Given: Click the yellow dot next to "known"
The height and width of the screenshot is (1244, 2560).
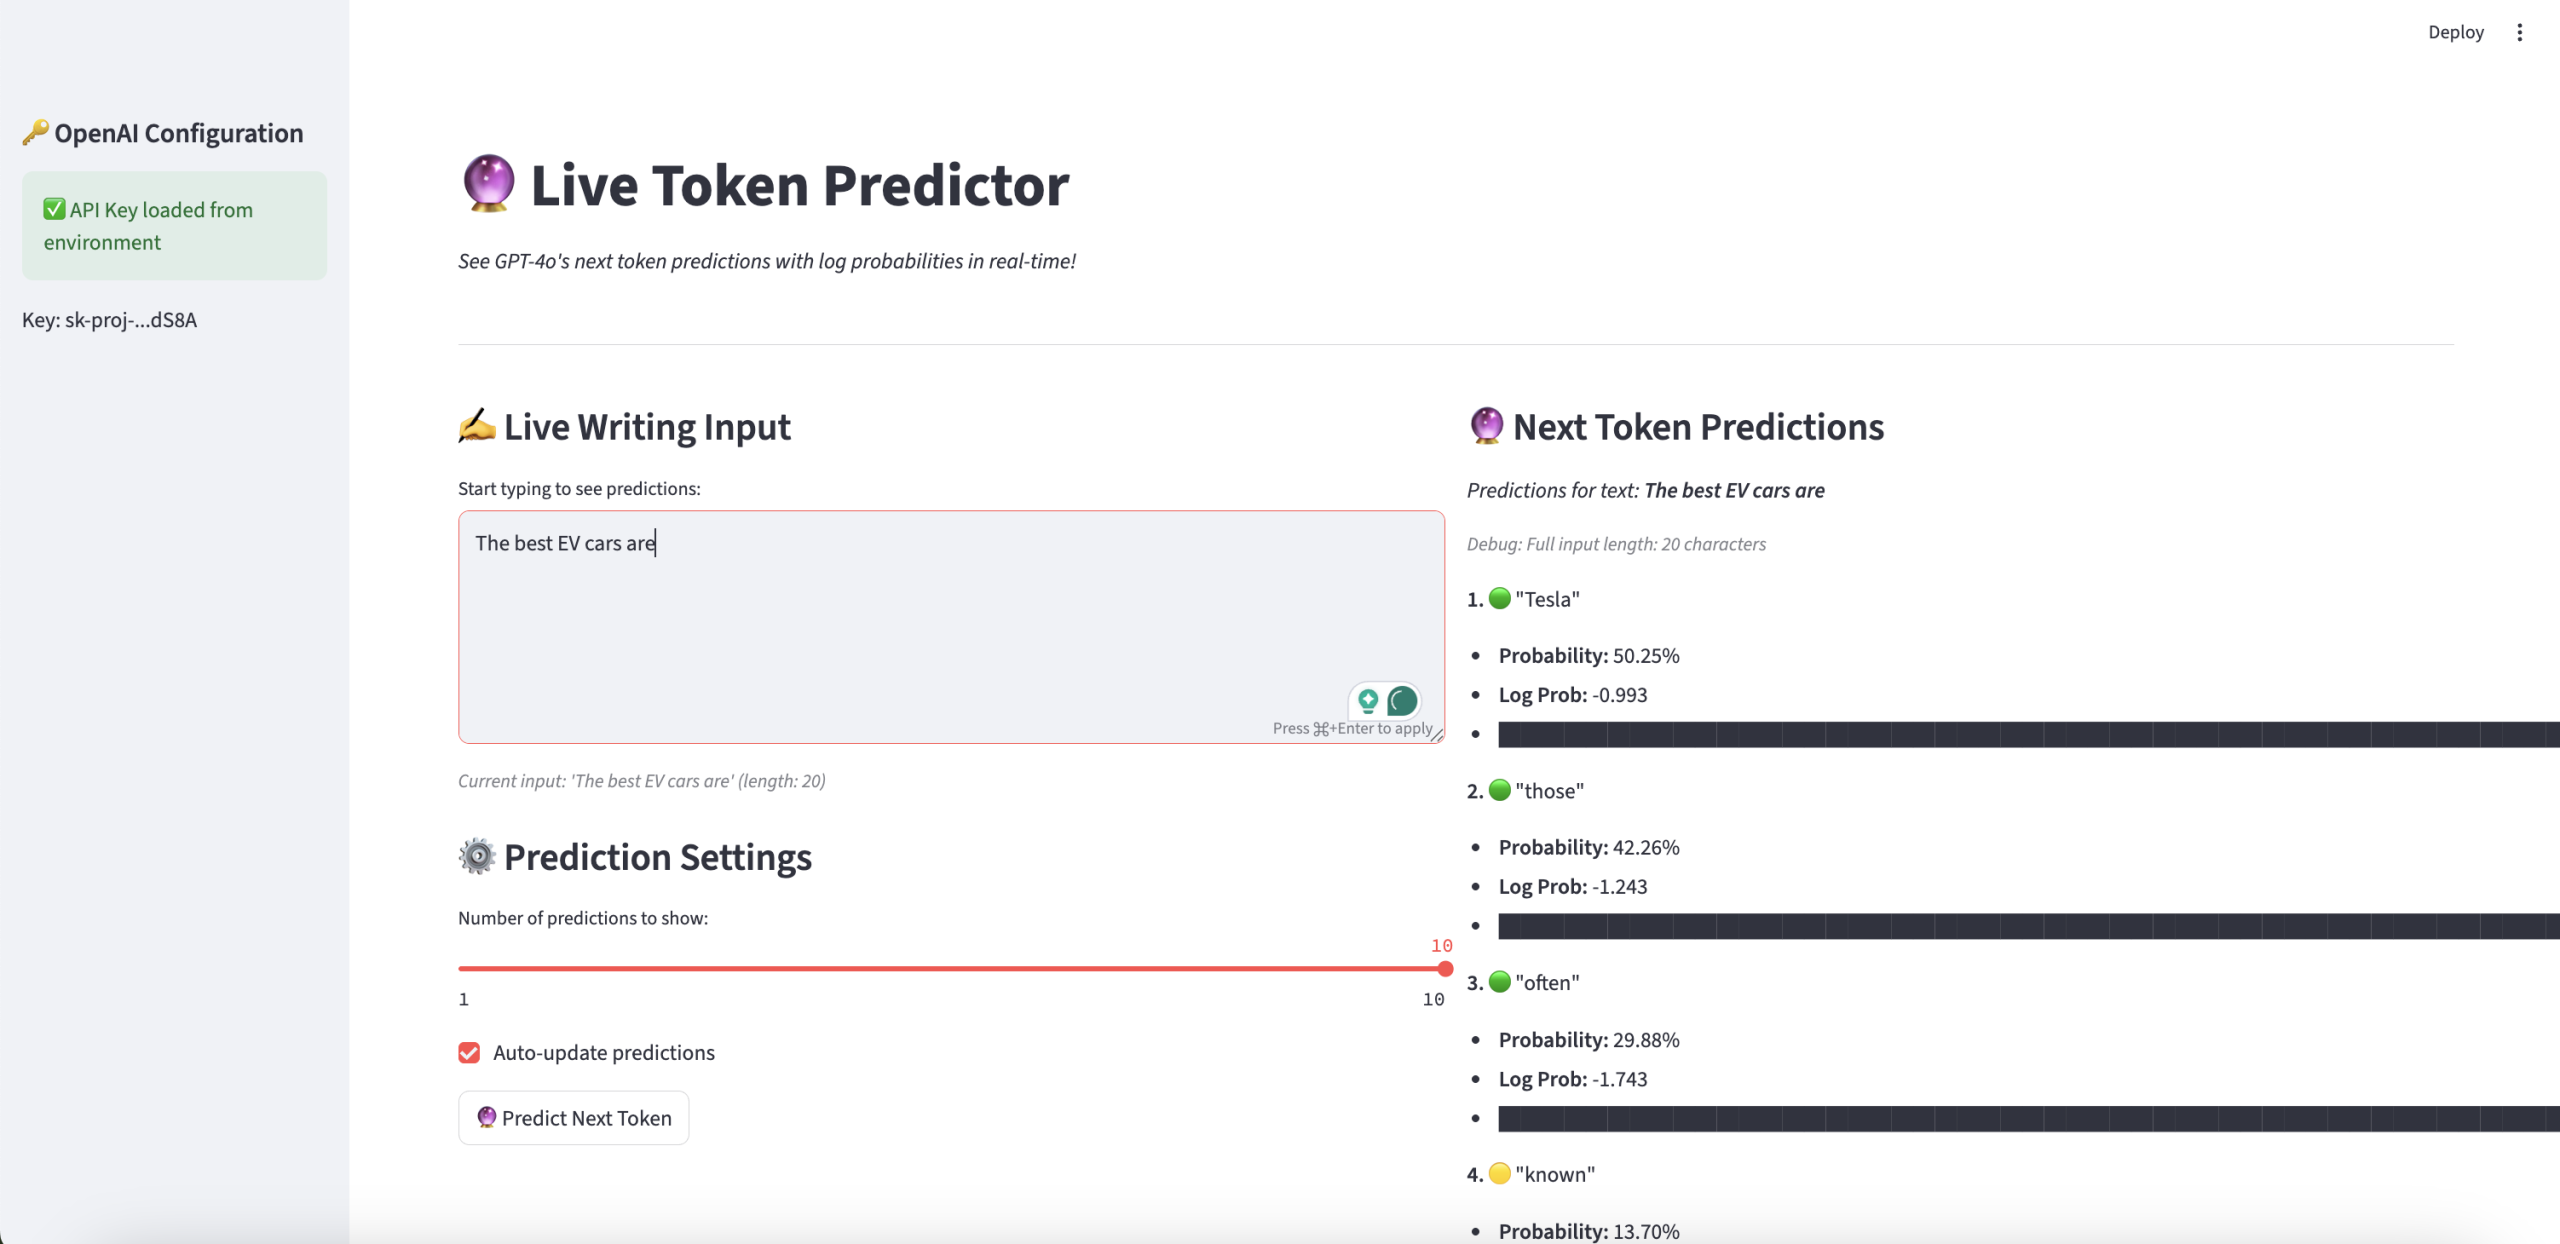Looking at the screenshot, I should click(1499, 1173).
